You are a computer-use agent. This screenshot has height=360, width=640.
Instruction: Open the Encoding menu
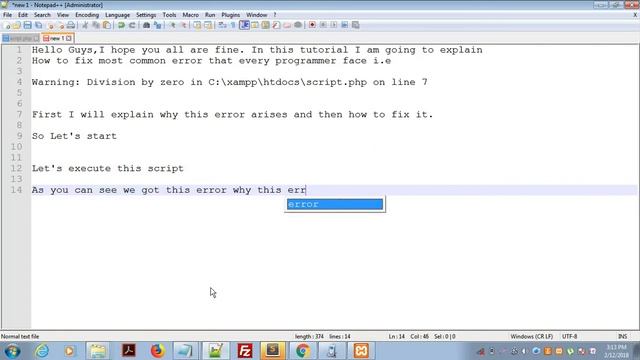tap(87, 15)
